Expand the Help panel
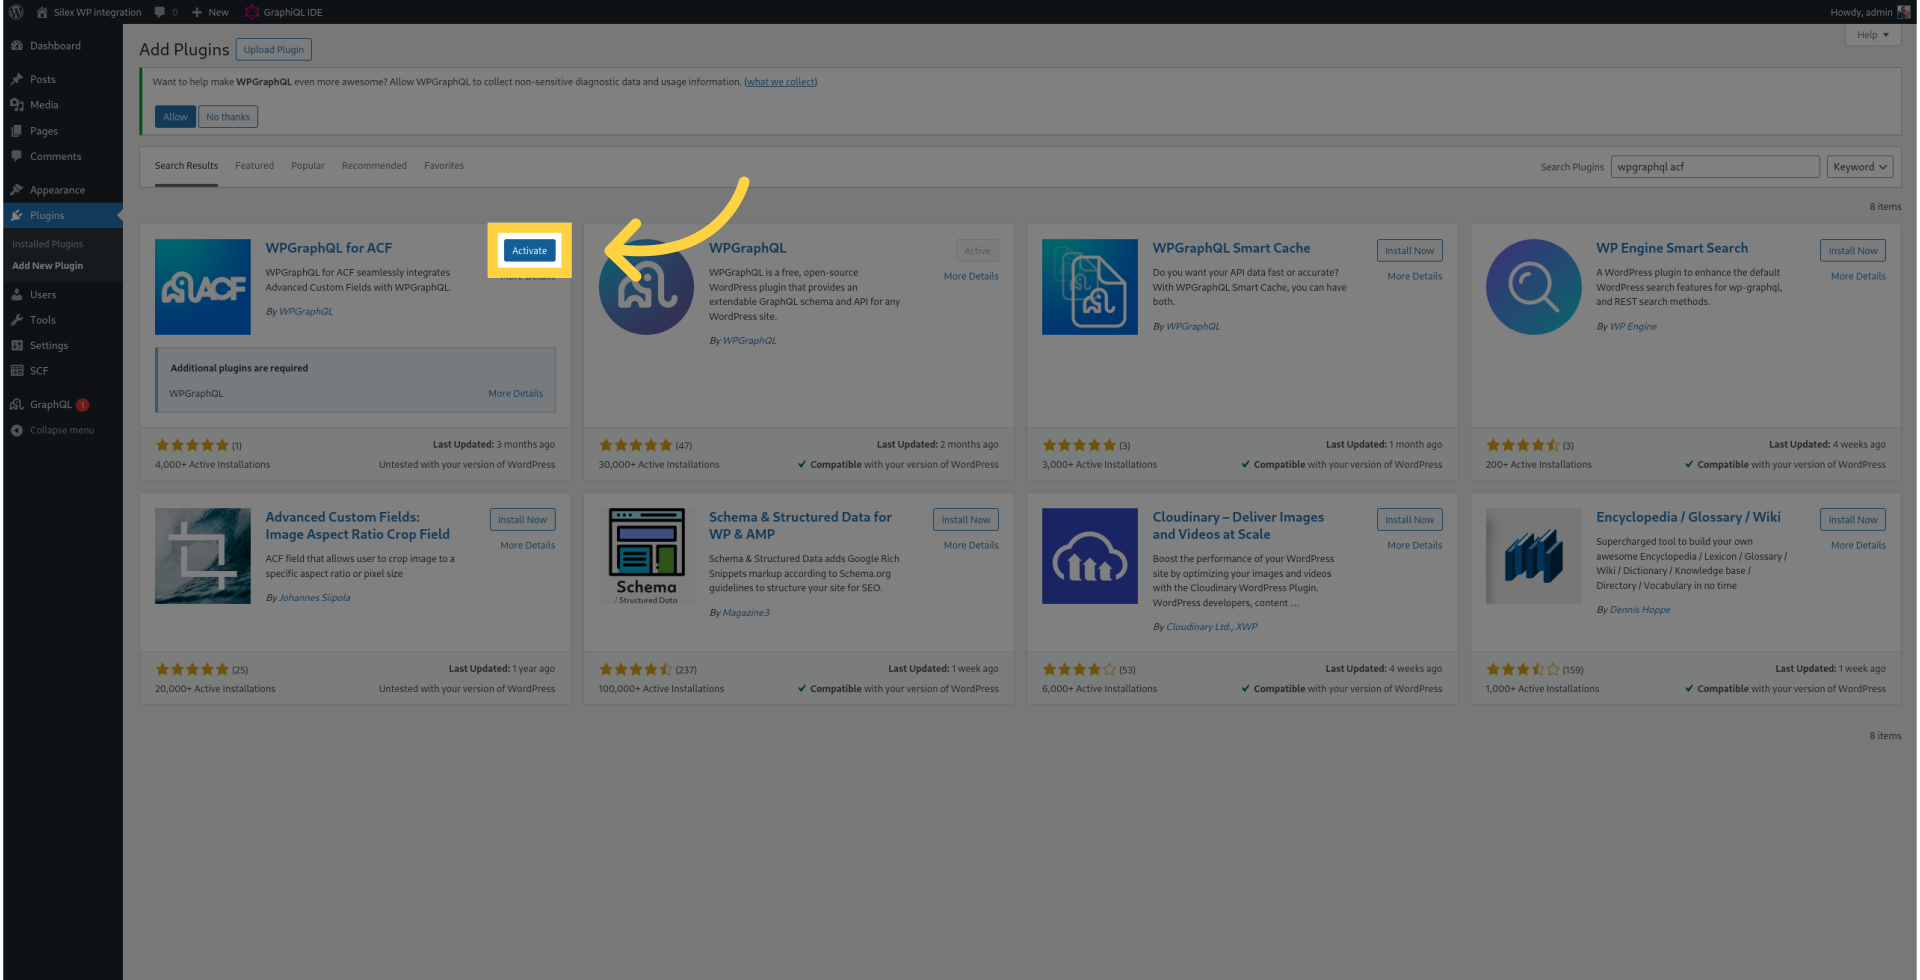Screen dimensions: 1920x980 coord(1873,35)
